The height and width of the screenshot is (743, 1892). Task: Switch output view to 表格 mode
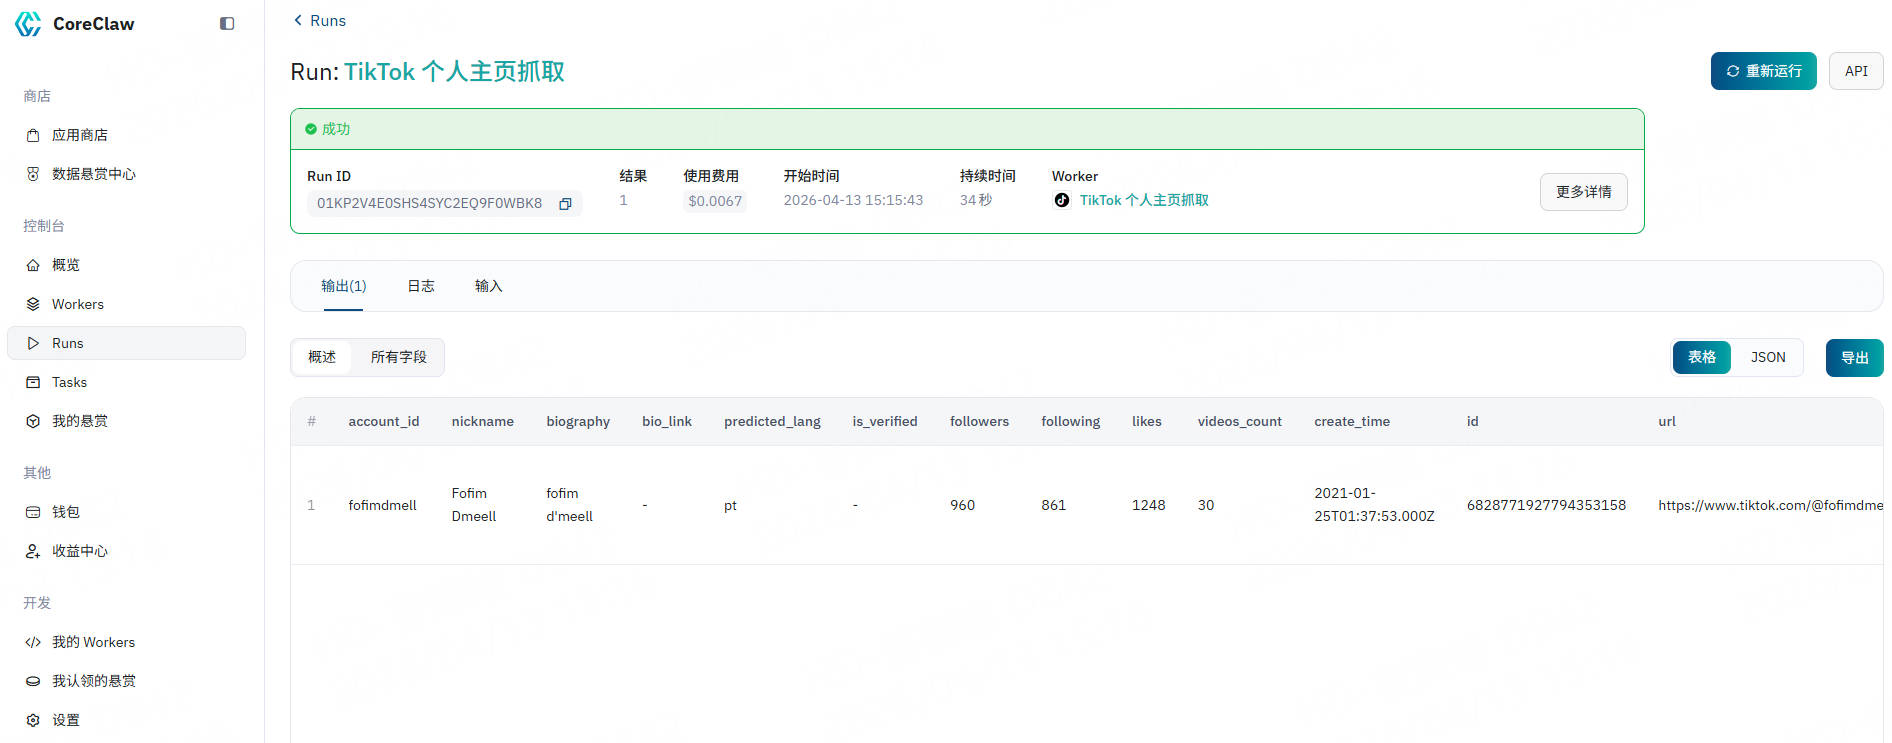point(1701,357)
